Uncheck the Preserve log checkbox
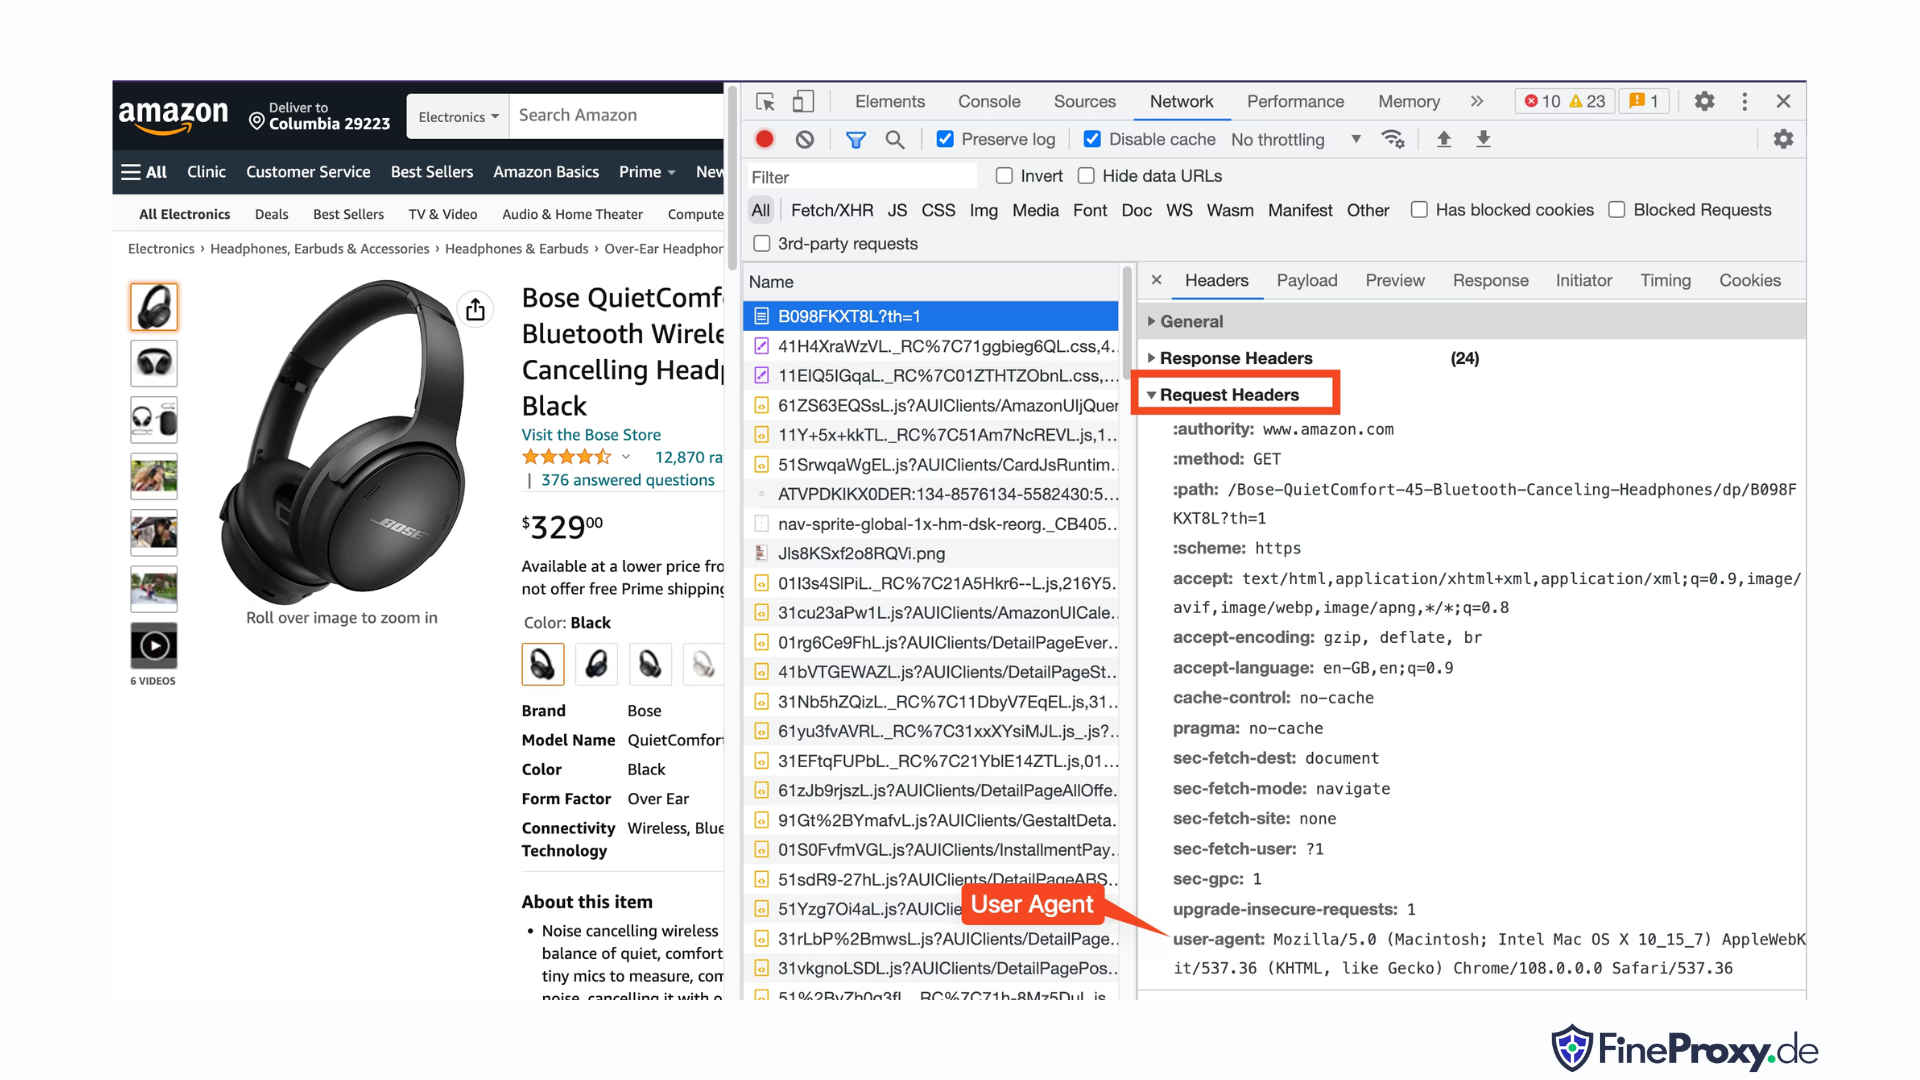The image size is (1920, 1080). 945,139
